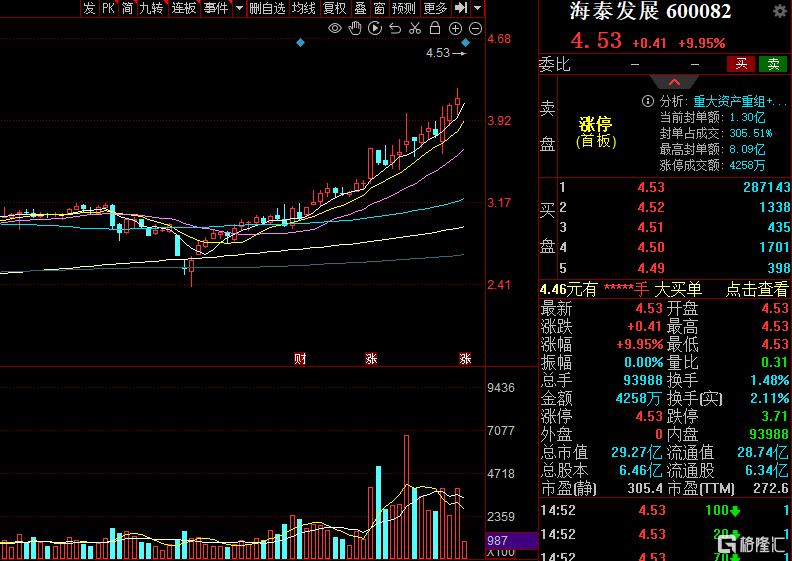The image size is (792, 561).
Task: Click the 总市值 29.27亿 value
Action: pyautogui.click(x=636, y=452)
